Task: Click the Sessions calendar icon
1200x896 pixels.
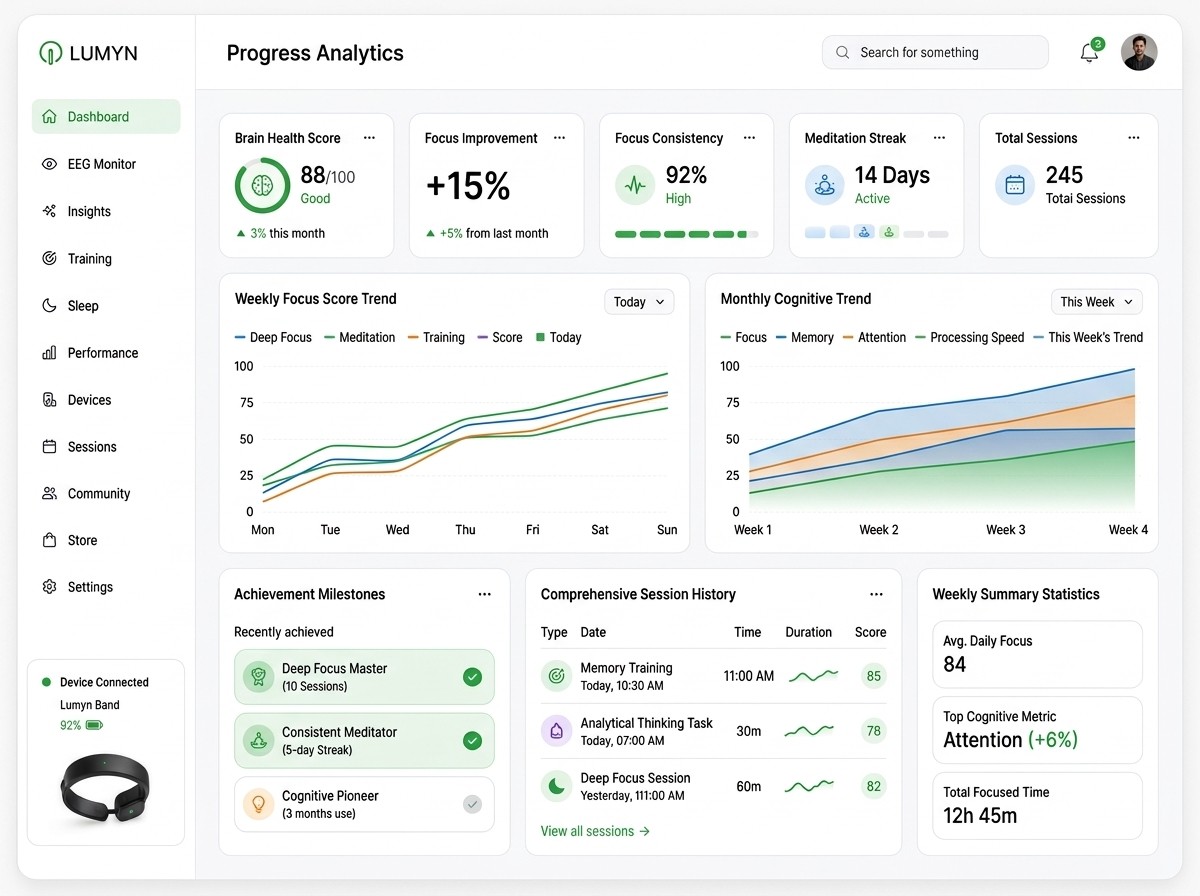Action: click(x=49, y=447)
